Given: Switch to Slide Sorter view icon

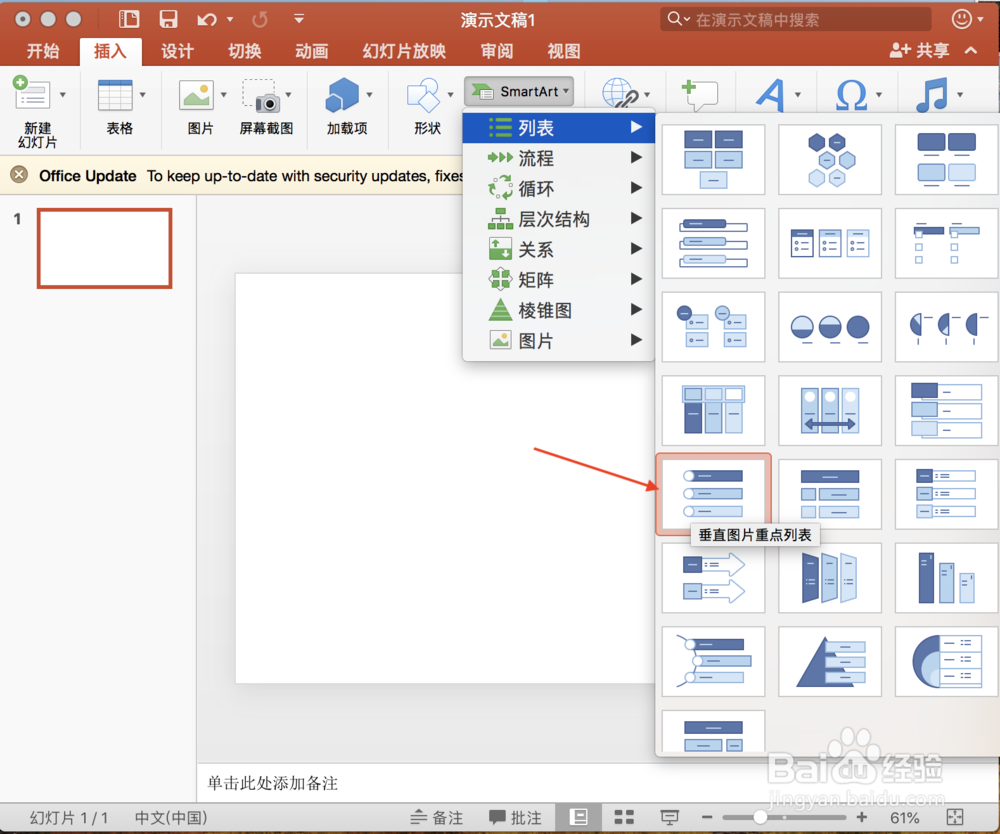Looking at the screenshot, I should click(624, 817).
